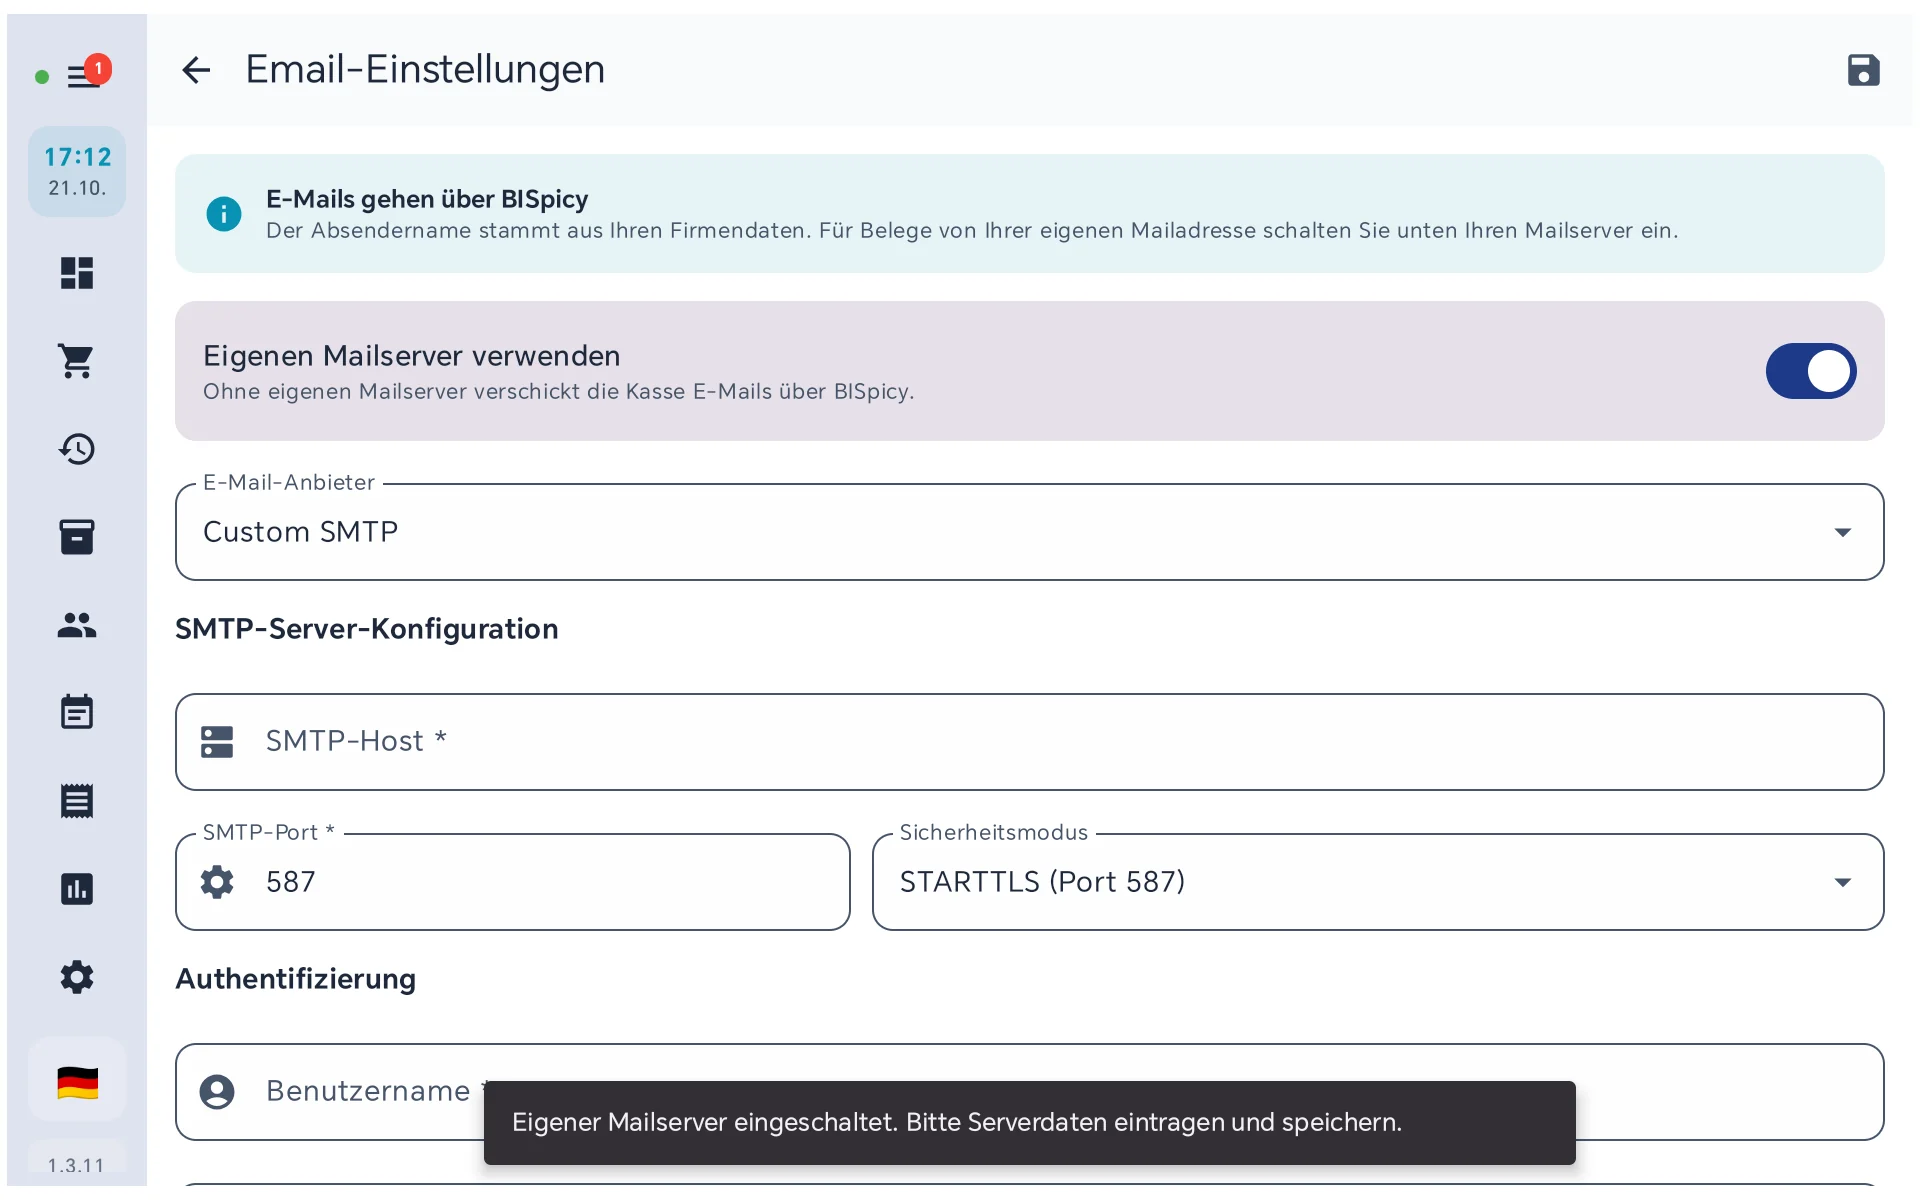Click the user icon in Benutzername field
The height and width of the screenshot is (1200, 1920).
pyautogui.click(x=217, y=1092)
